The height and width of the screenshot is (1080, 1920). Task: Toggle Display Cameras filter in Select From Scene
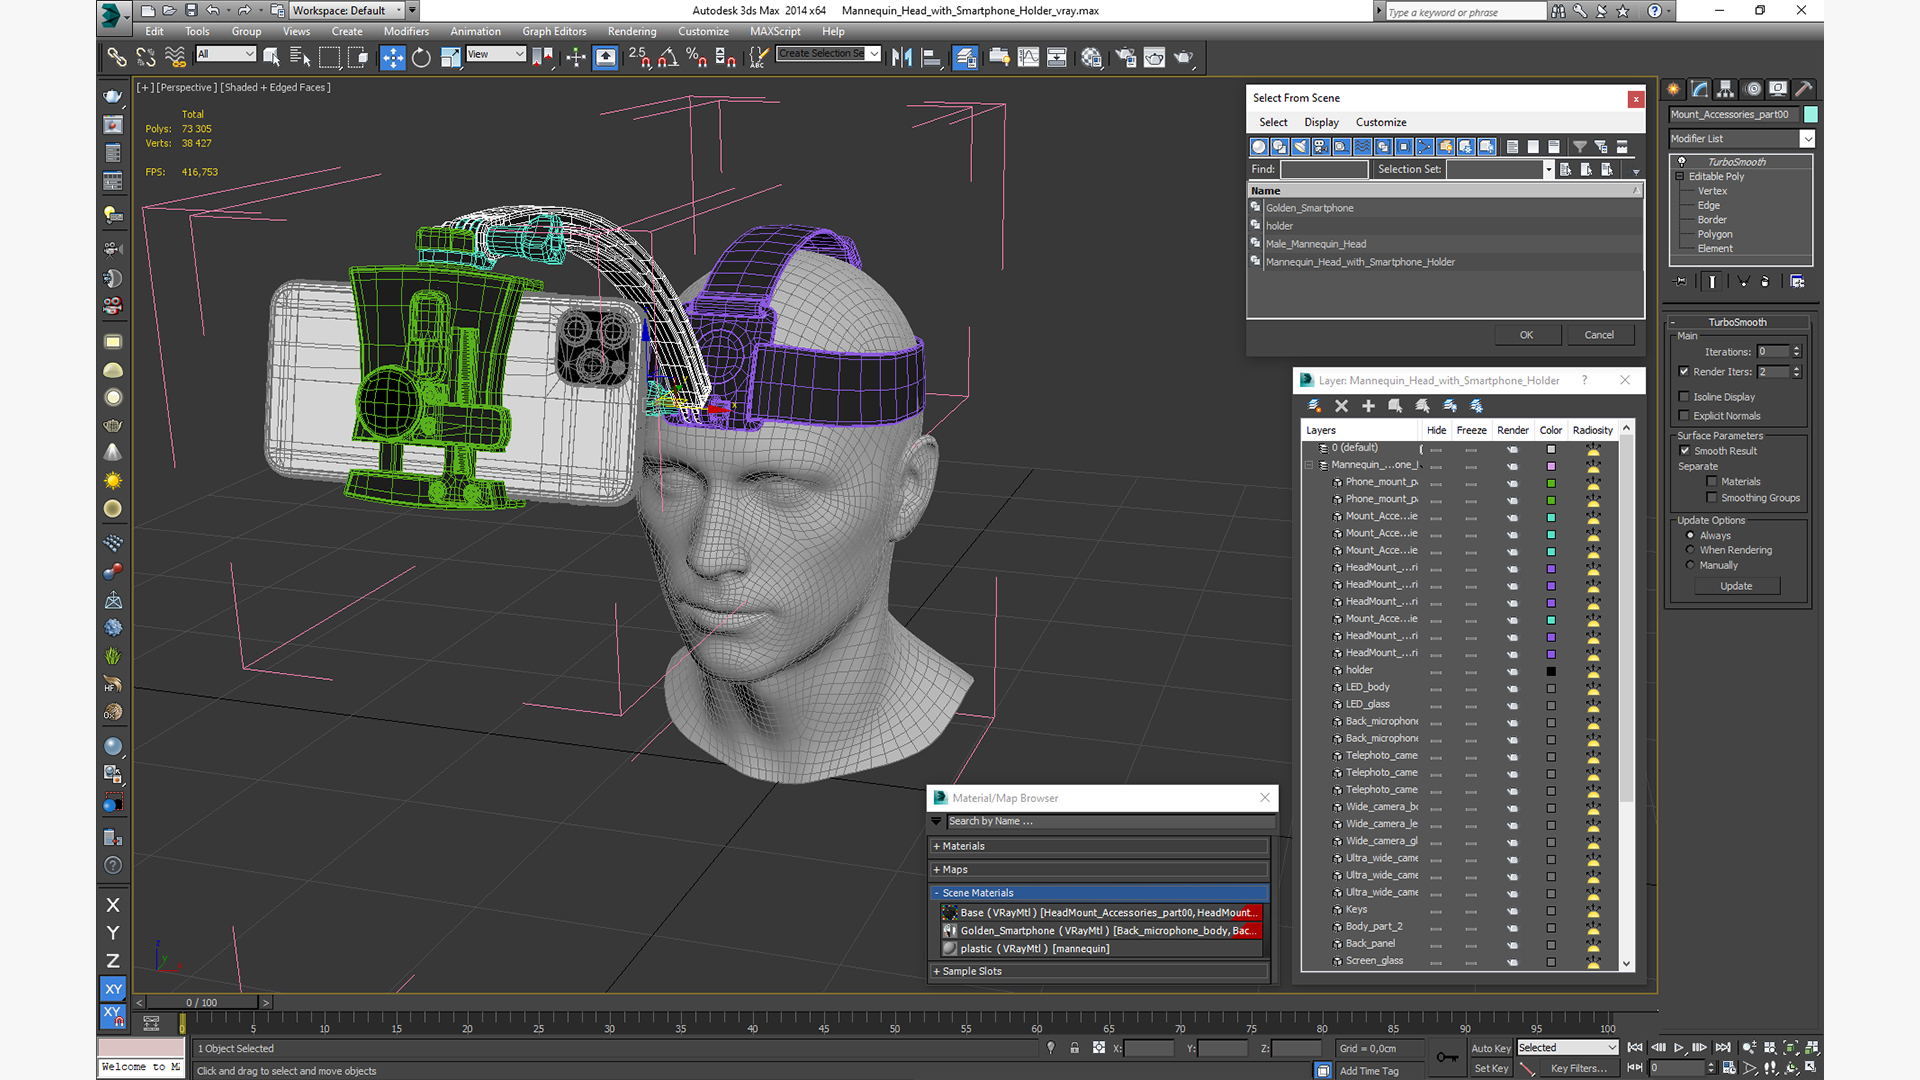[x=1321, y=147]
